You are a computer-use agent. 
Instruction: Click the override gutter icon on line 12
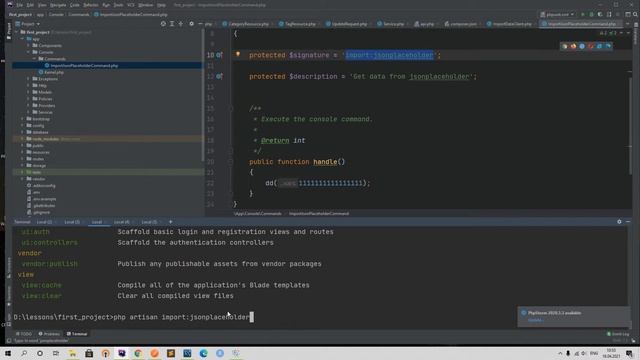219,76
